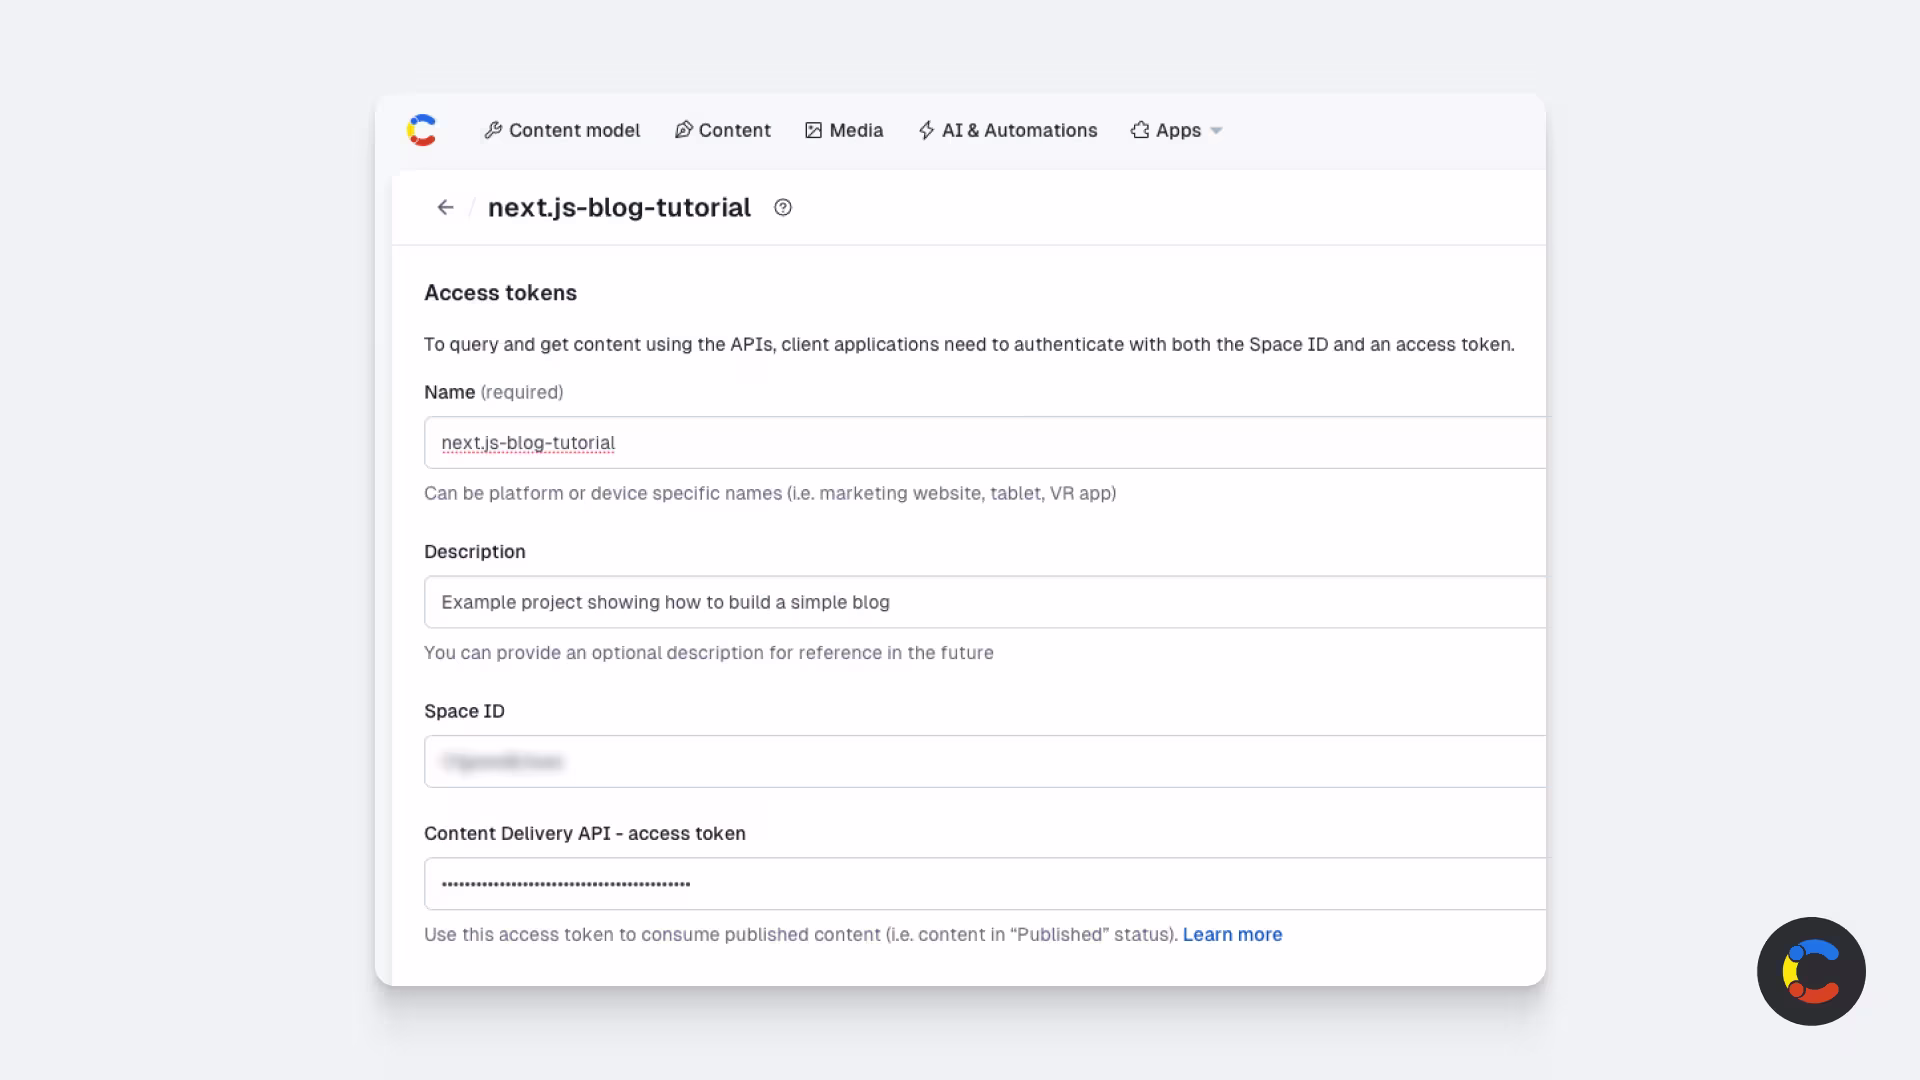Open AI & Automations
Viewport: 1920px width, 1080px height.
coord(1008,130)
